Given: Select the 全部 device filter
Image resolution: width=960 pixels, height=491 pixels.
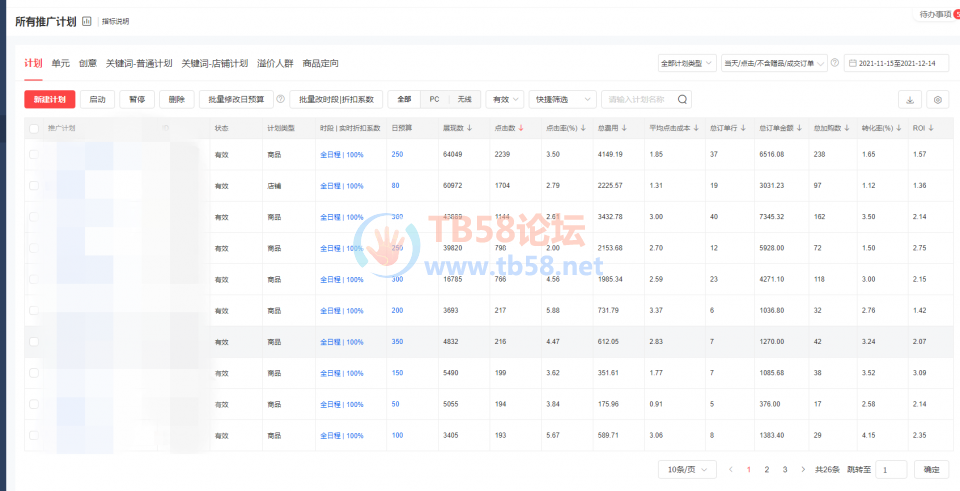Looking at the screenshot, I should (x=404, y=99).
